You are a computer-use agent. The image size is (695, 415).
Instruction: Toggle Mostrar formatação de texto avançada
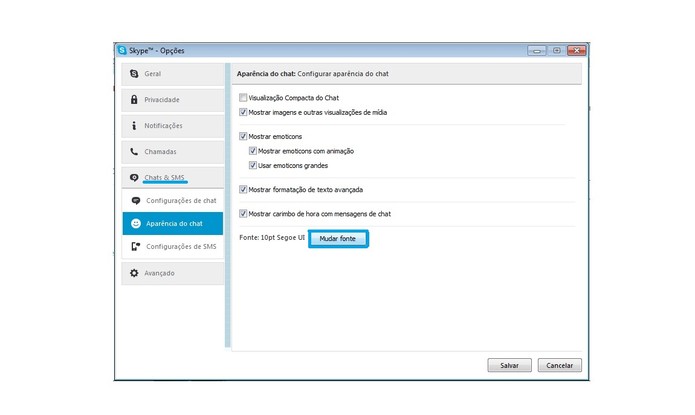[243, 189]
